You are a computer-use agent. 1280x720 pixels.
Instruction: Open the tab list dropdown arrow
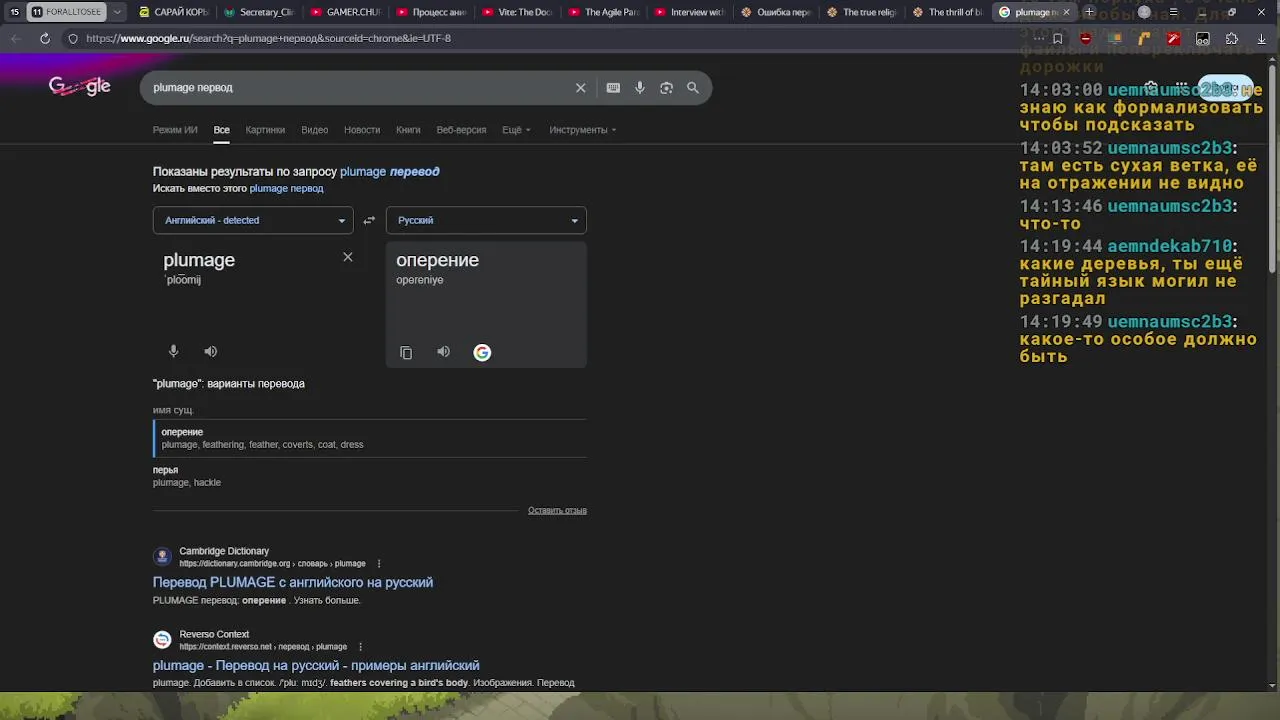117,12
